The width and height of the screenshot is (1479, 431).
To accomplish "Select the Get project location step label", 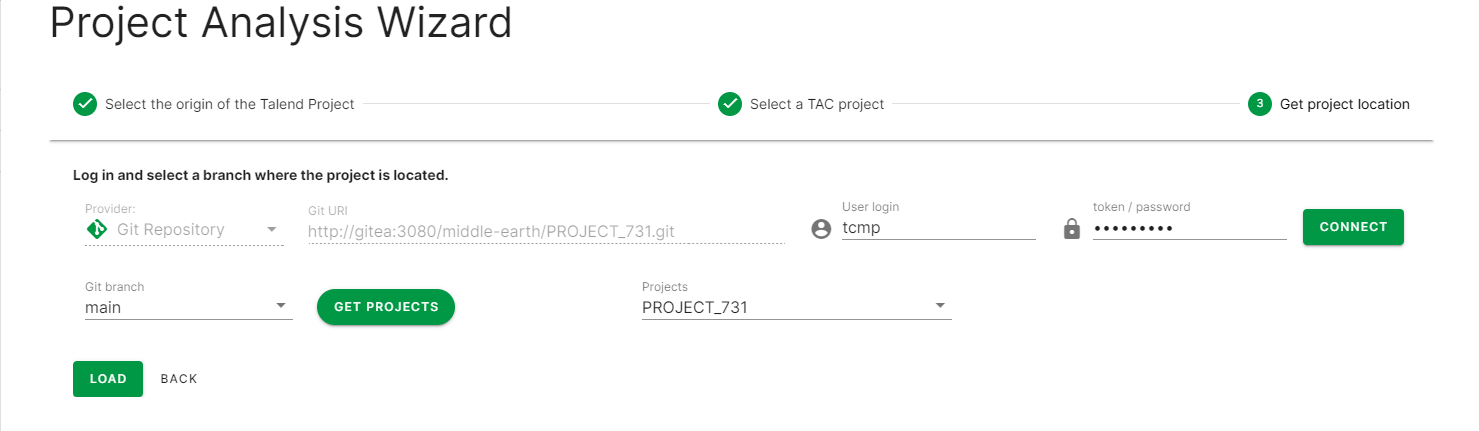I will 1344,104.
